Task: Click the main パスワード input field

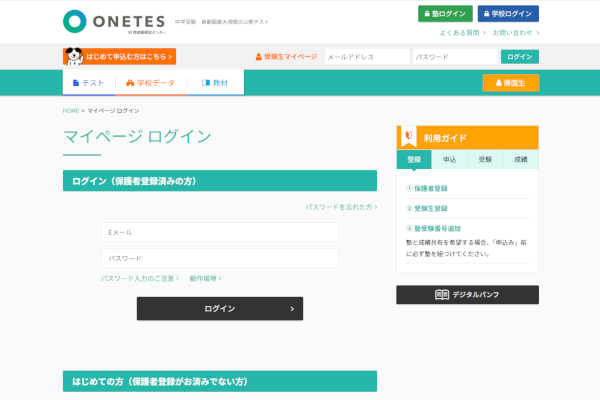Action: point(219,258)
